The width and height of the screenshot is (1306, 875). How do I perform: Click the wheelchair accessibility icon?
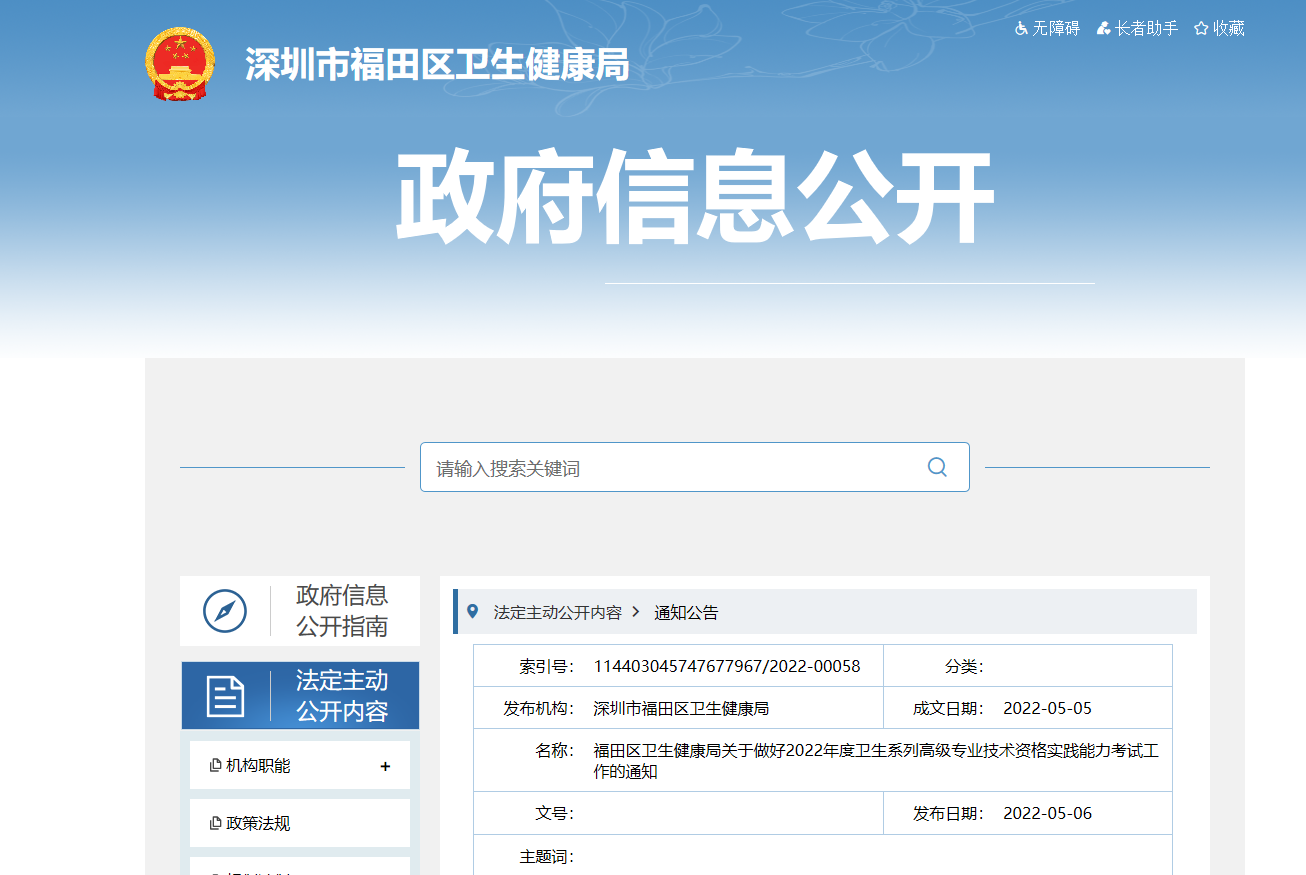[x=1021, y=29]
